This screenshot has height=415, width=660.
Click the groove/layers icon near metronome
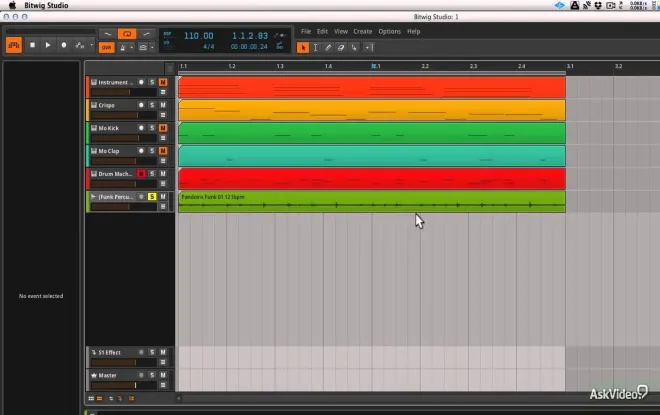tap(143, 48)
